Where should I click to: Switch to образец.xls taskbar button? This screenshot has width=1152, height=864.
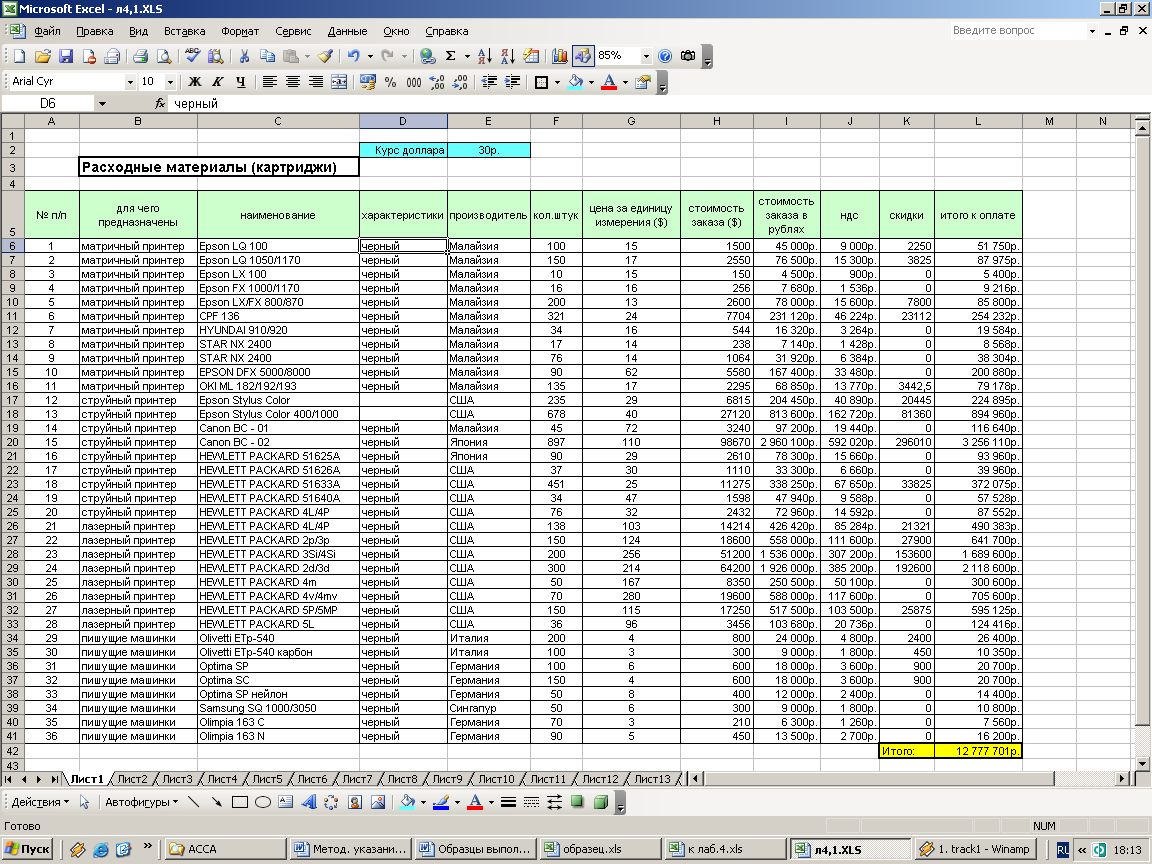pyautogui.click(x=600, y=849)
